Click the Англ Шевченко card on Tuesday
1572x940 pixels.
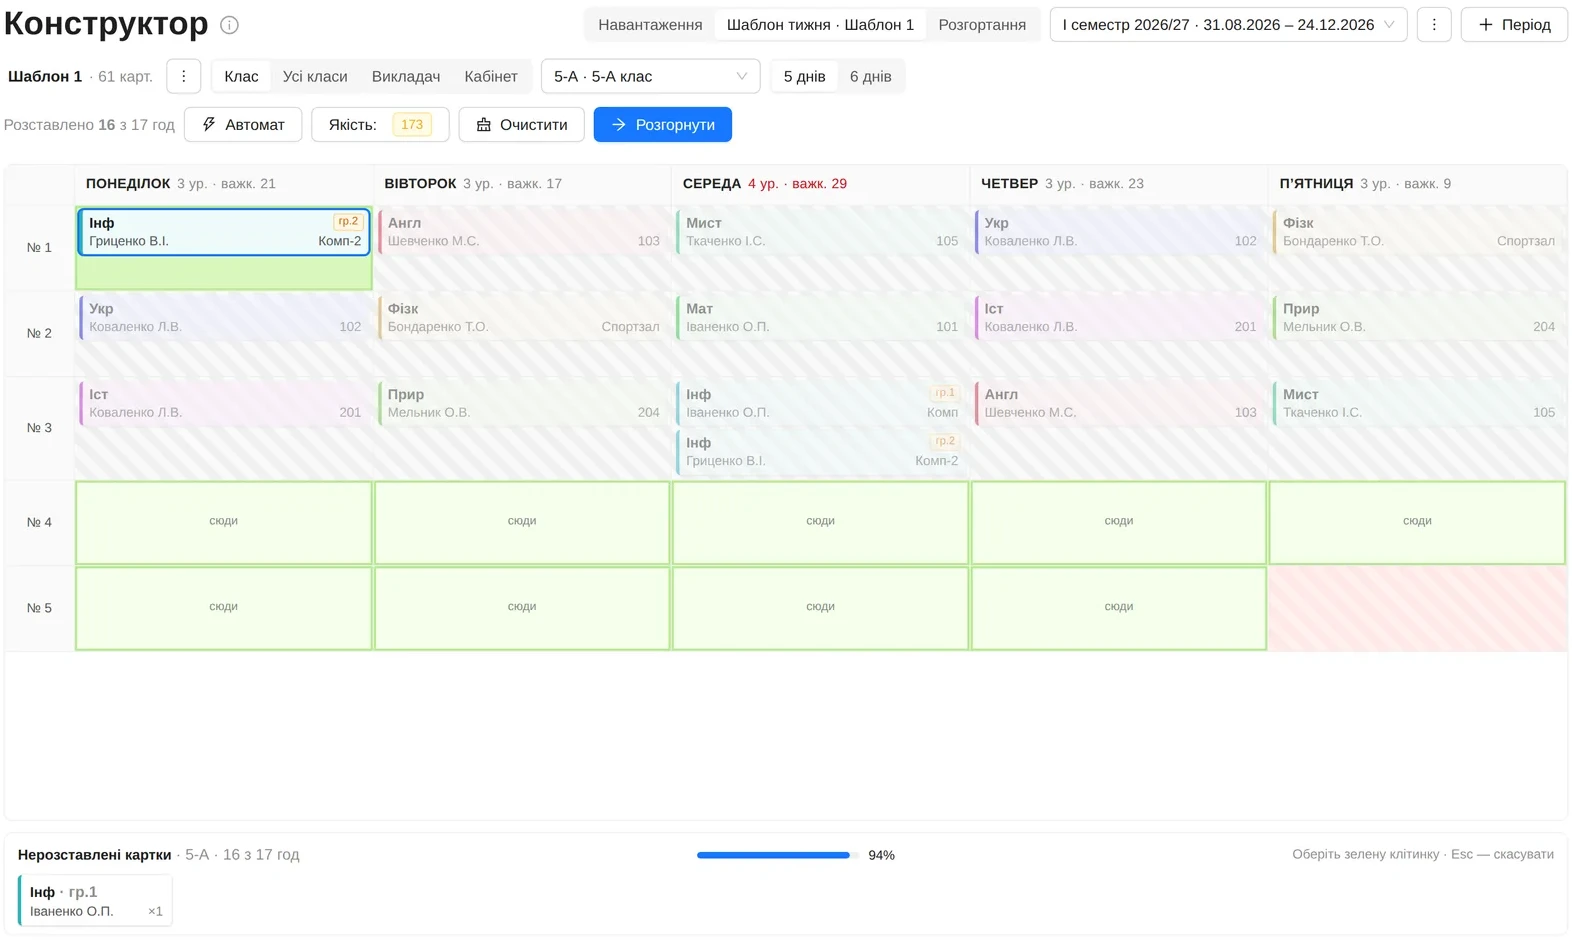tap(522, 232)
